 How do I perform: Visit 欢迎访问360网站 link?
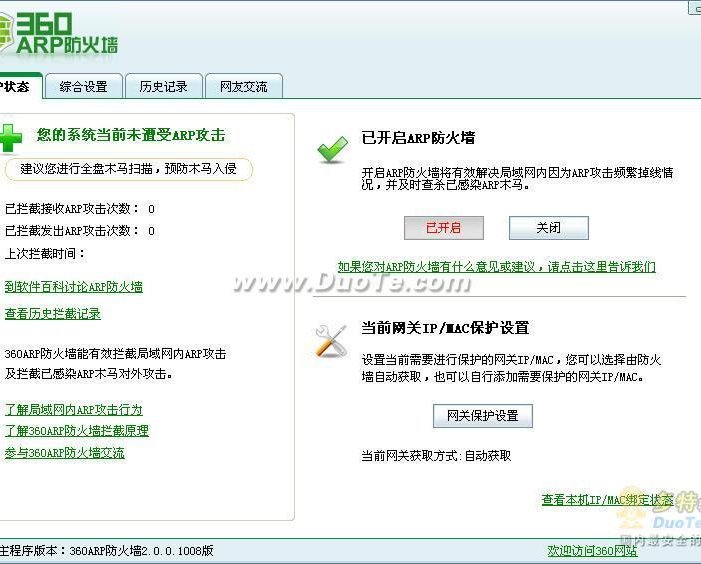(x=592, y=551)
